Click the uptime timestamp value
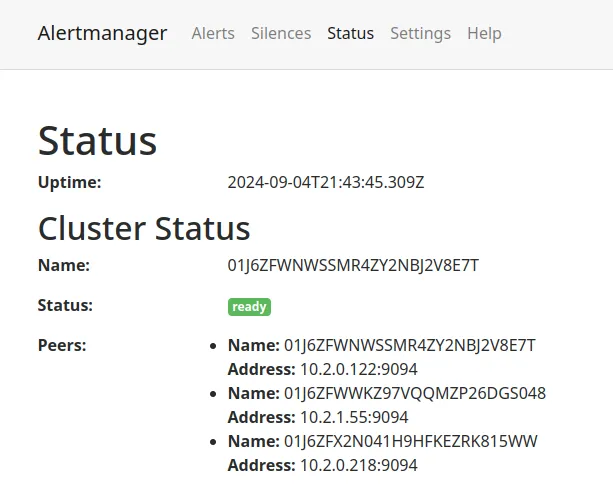 pyautogui.click(x=326, y=183)
